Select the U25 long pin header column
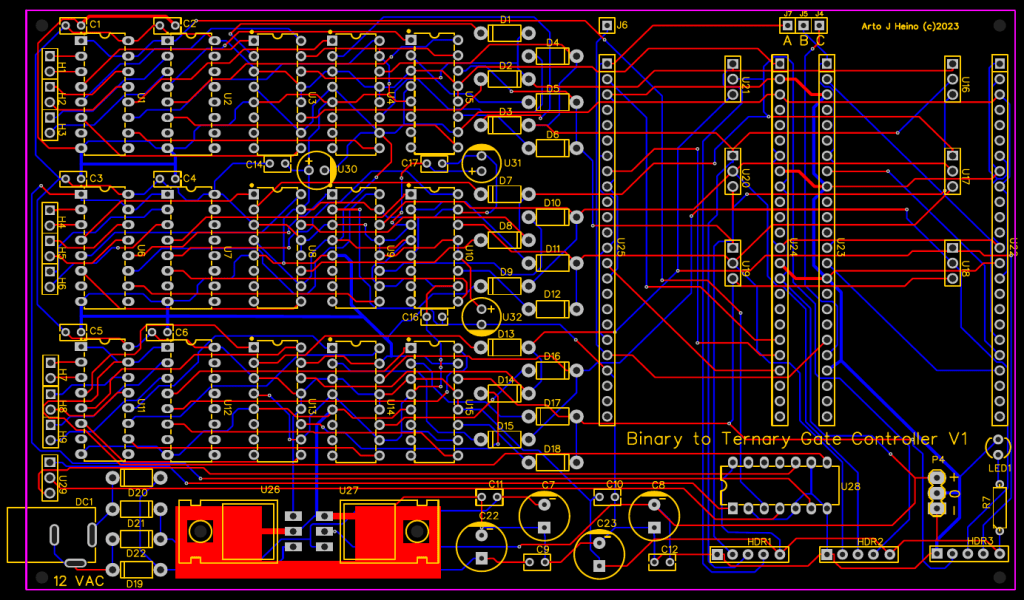Image resolution: width=1024 pixels, height=600 pixels. pyautogui.click(x=606, y=240)
